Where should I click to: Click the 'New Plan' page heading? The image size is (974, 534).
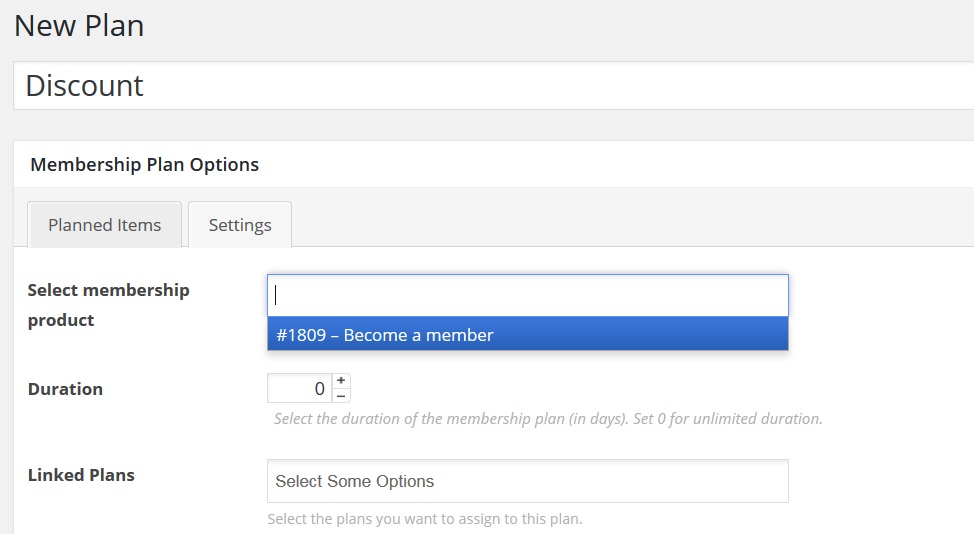(79, 26)
